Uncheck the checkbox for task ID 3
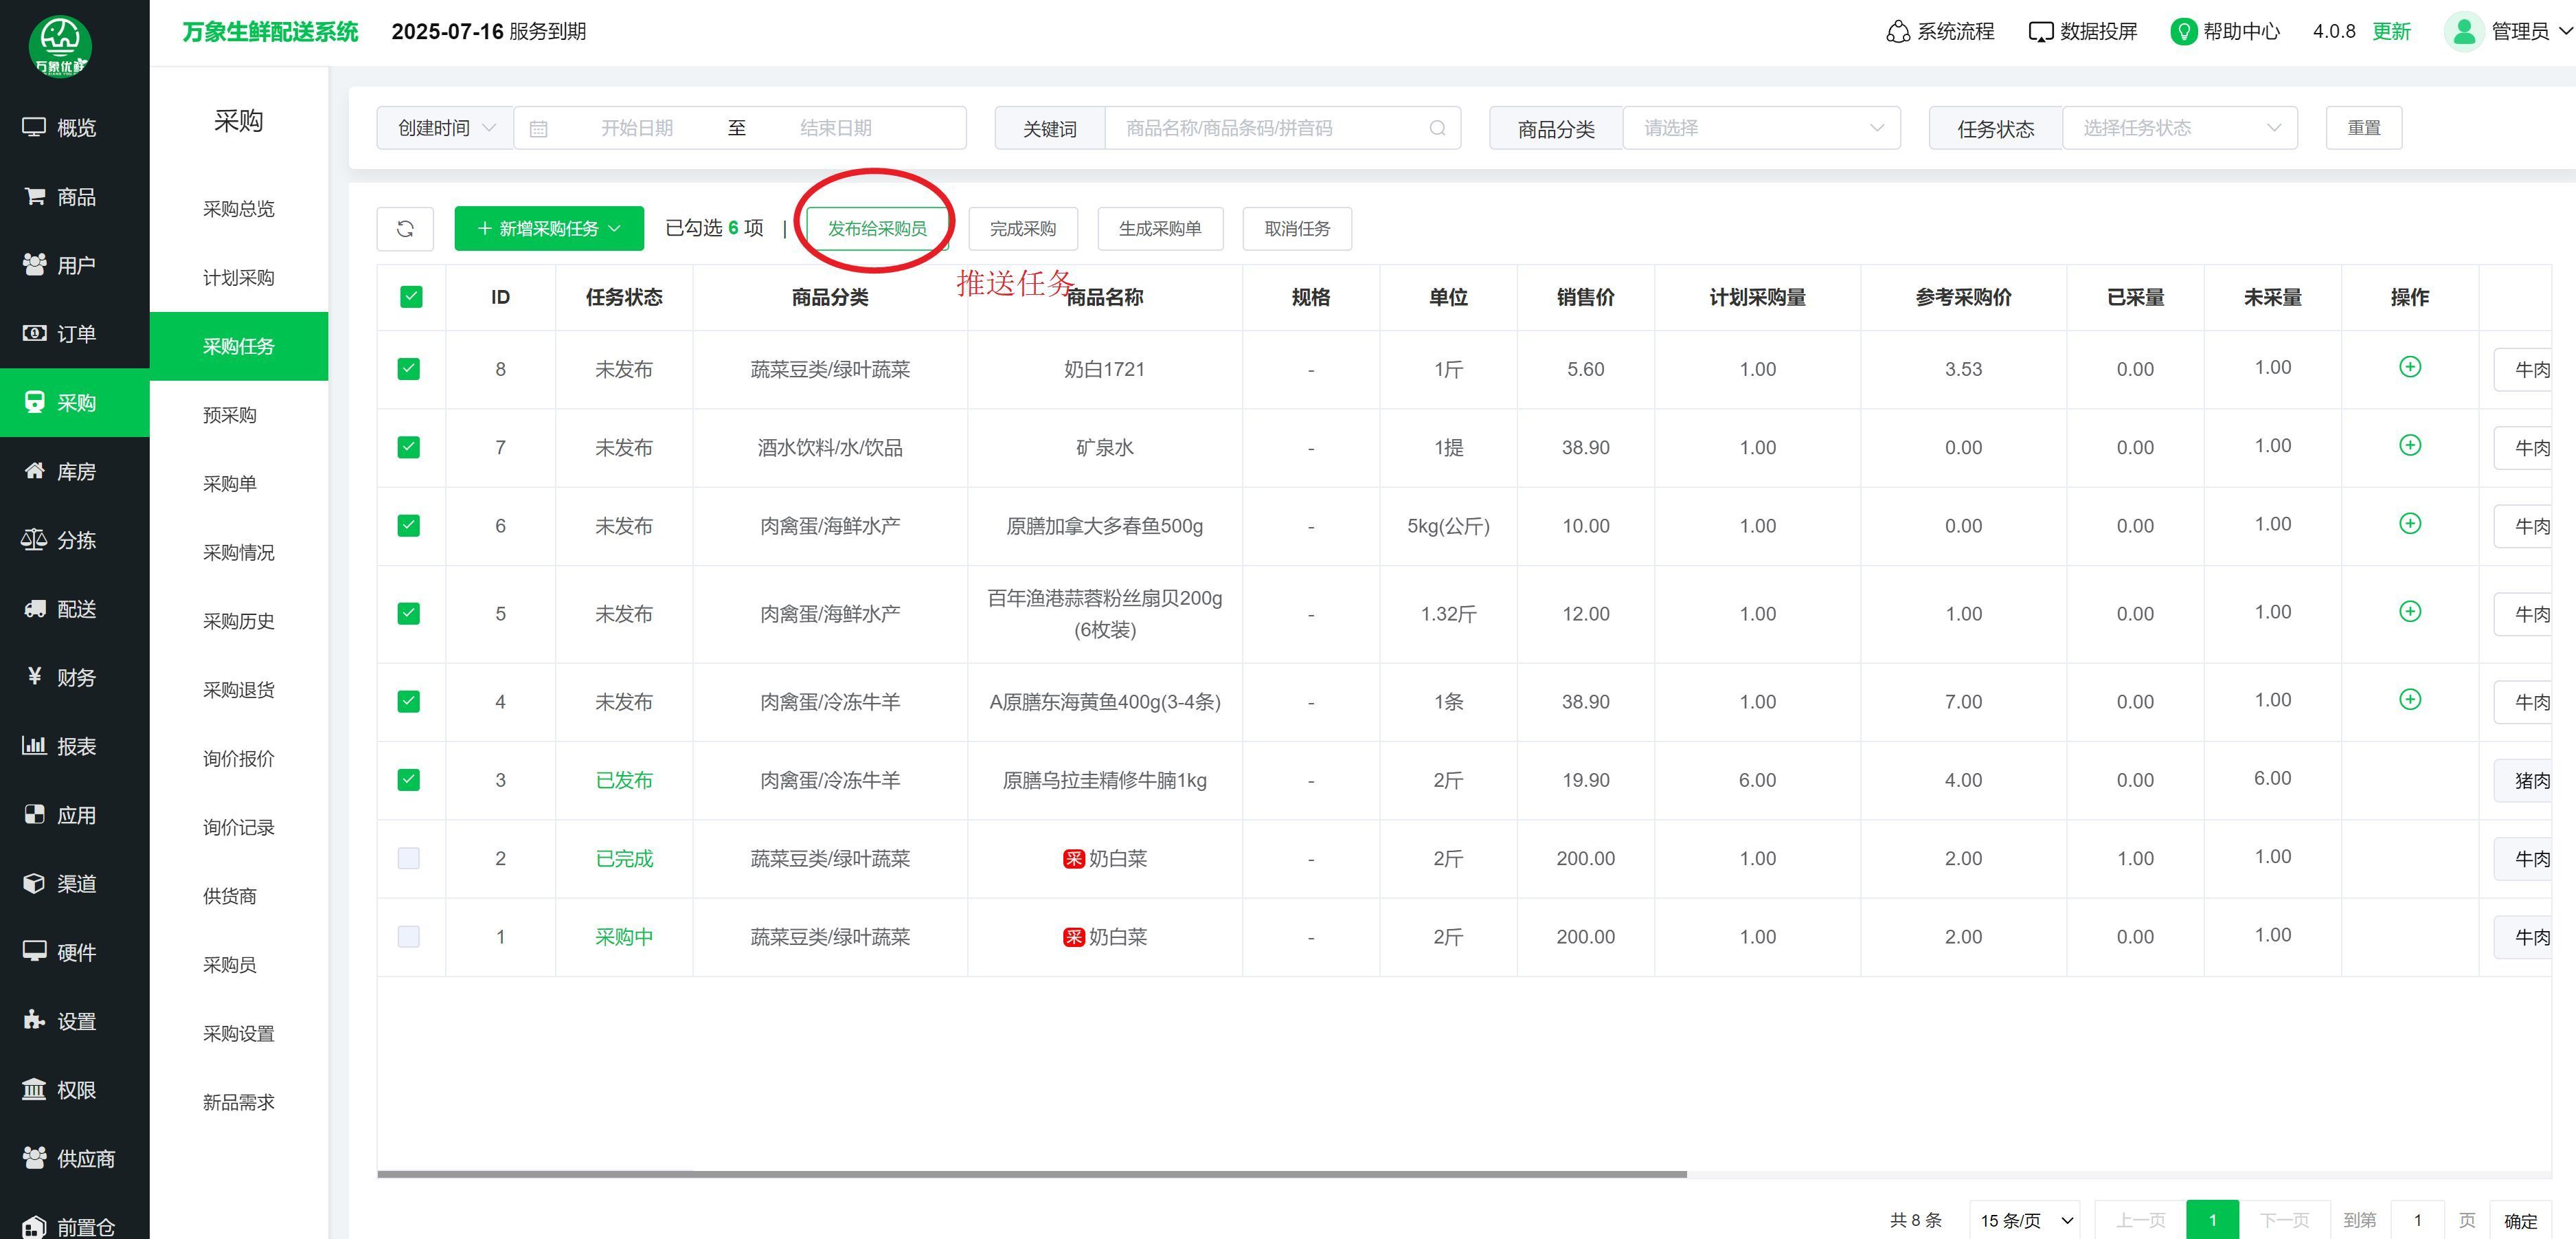 coord(409,780)
